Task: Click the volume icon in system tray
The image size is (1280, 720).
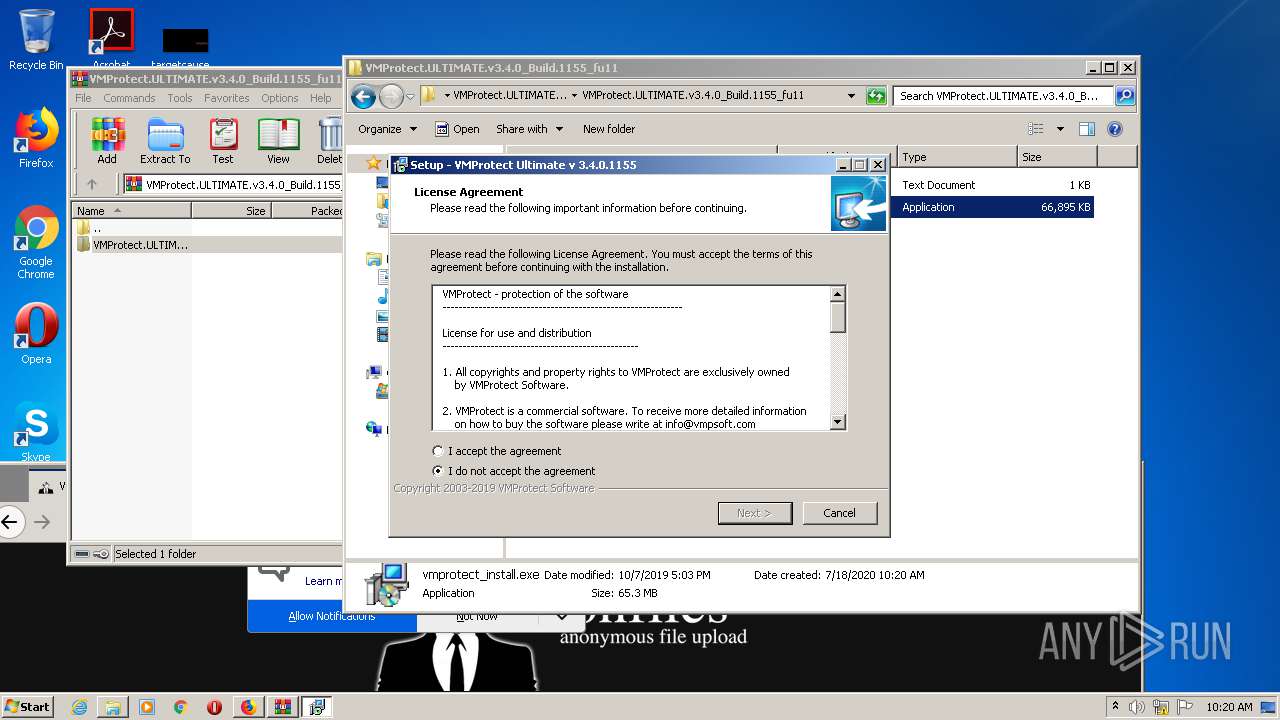Action: (1137, 707)
